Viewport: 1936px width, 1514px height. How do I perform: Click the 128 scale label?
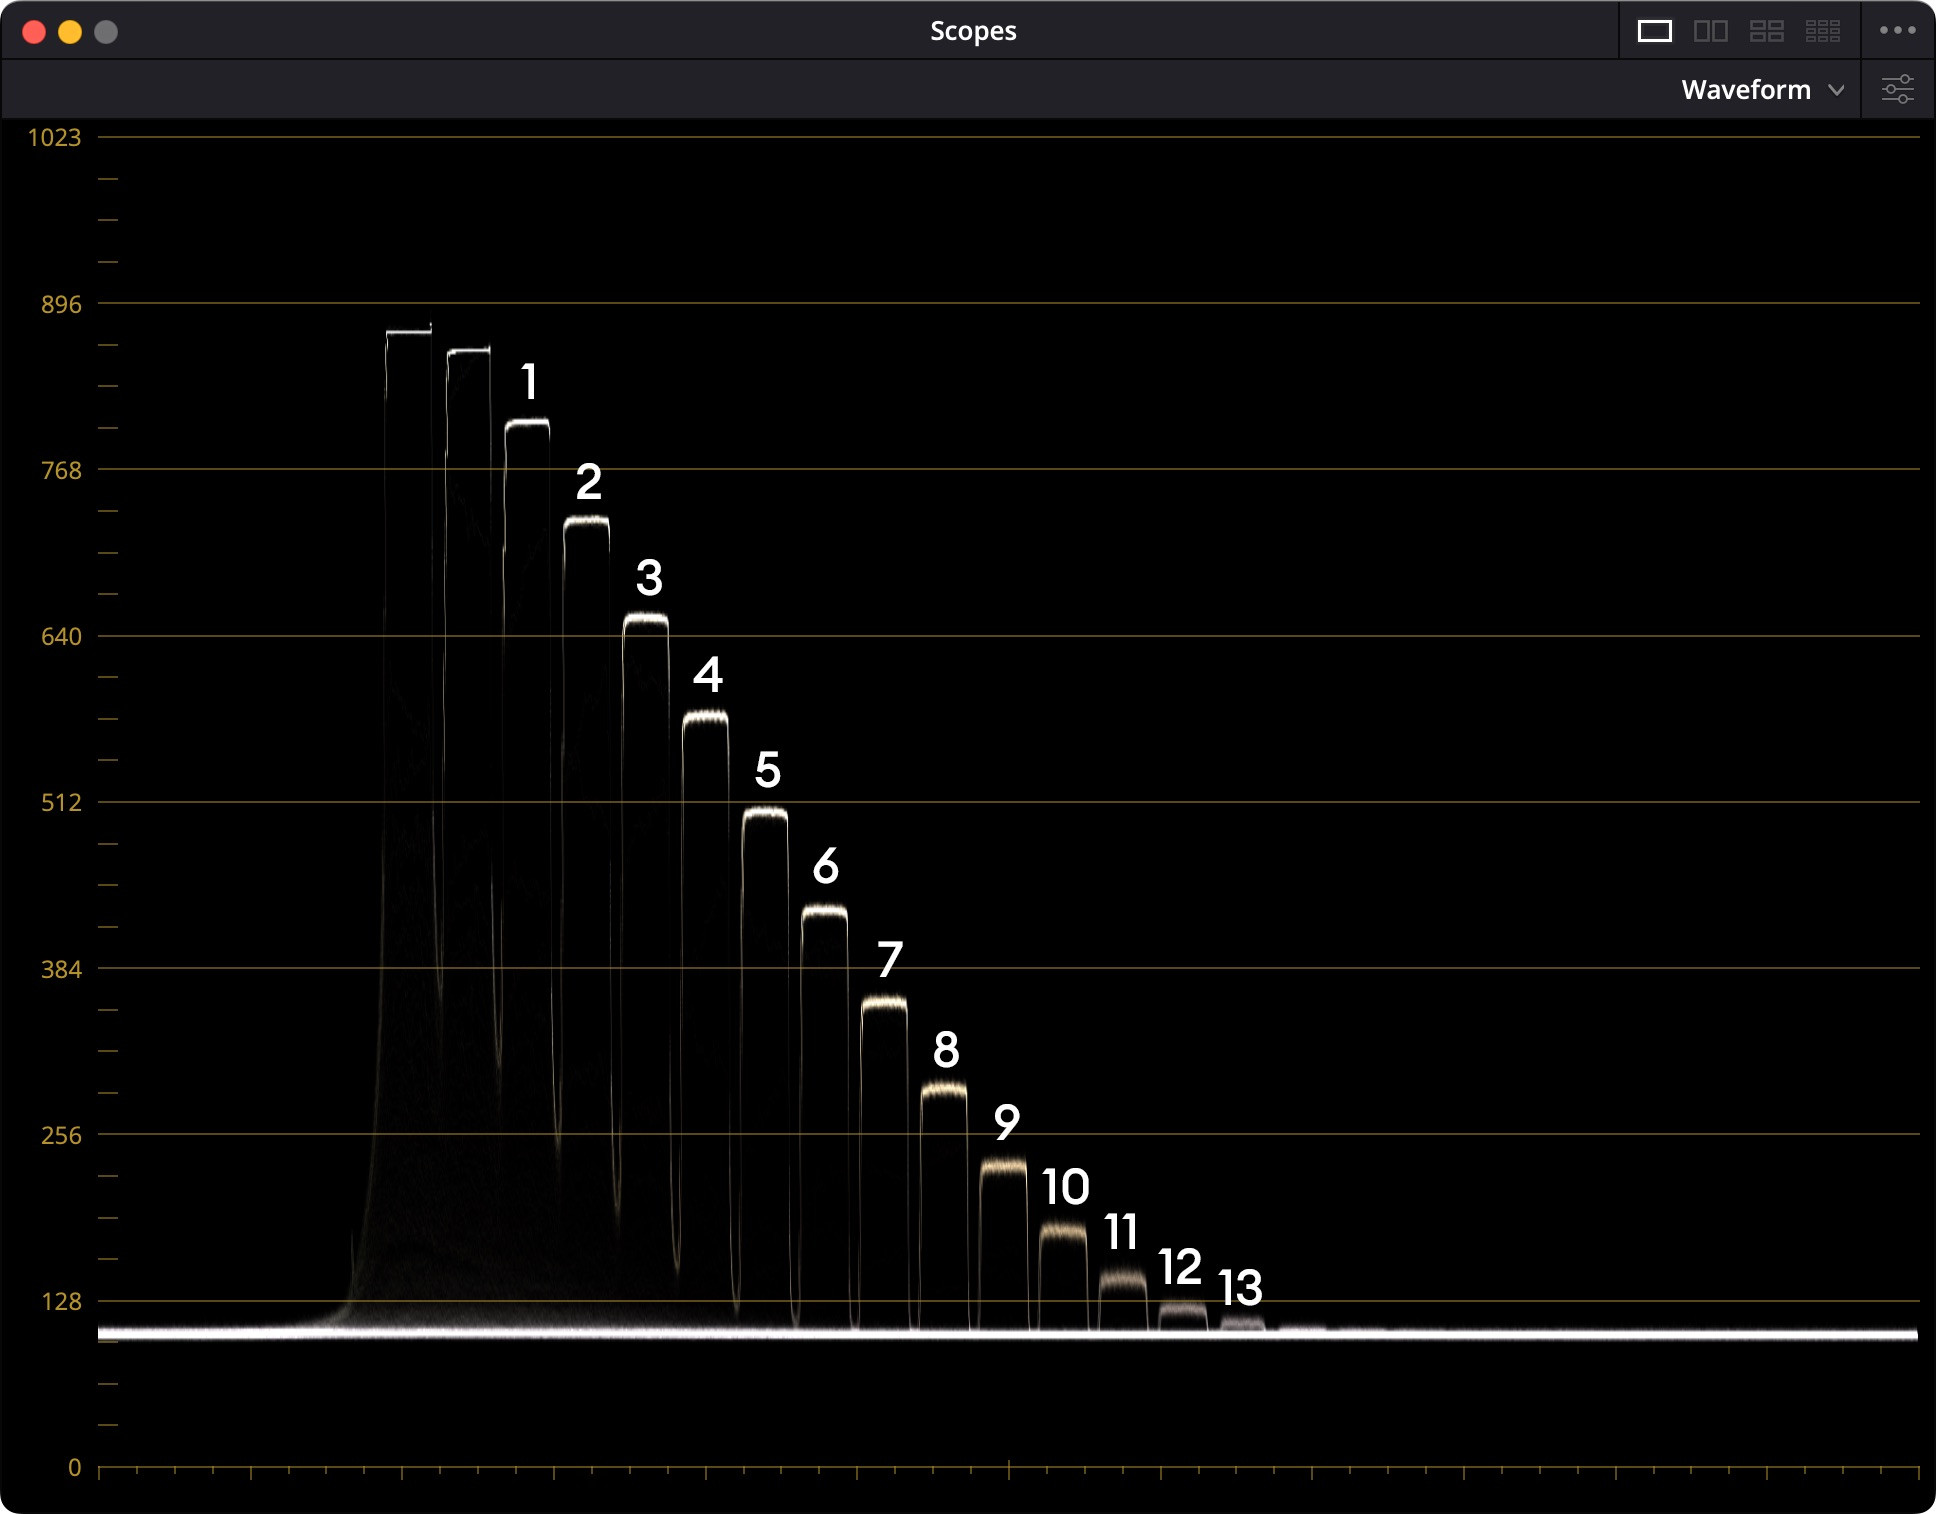point(61,1301)
